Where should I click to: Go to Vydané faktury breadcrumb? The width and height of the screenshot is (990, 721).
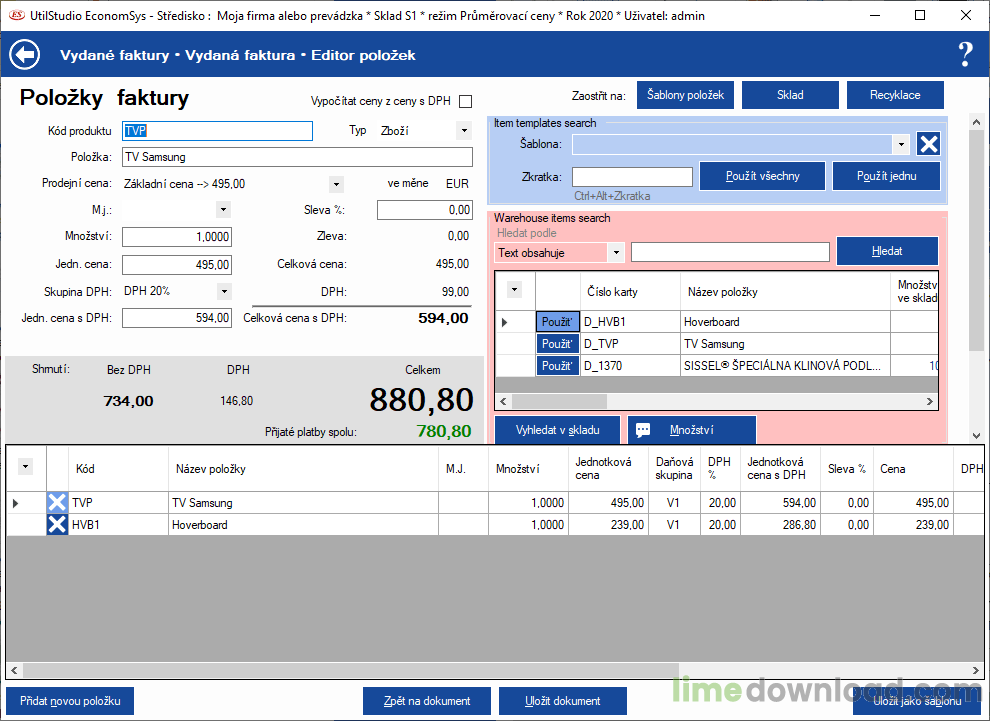(114, 56)
